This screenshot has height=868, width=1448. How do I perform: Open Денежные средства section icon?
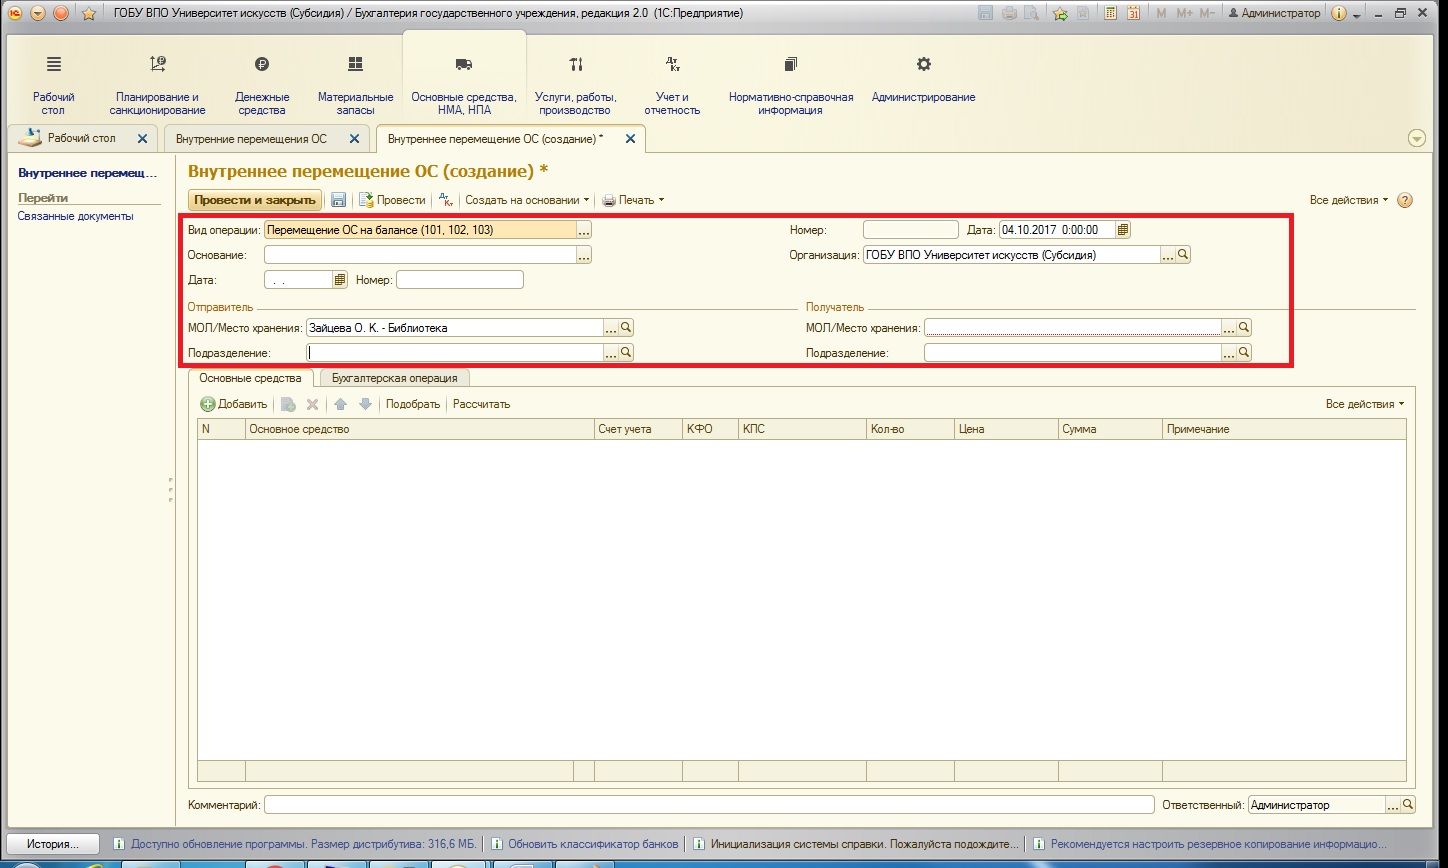pyautogui.click(x=262, y=84)
